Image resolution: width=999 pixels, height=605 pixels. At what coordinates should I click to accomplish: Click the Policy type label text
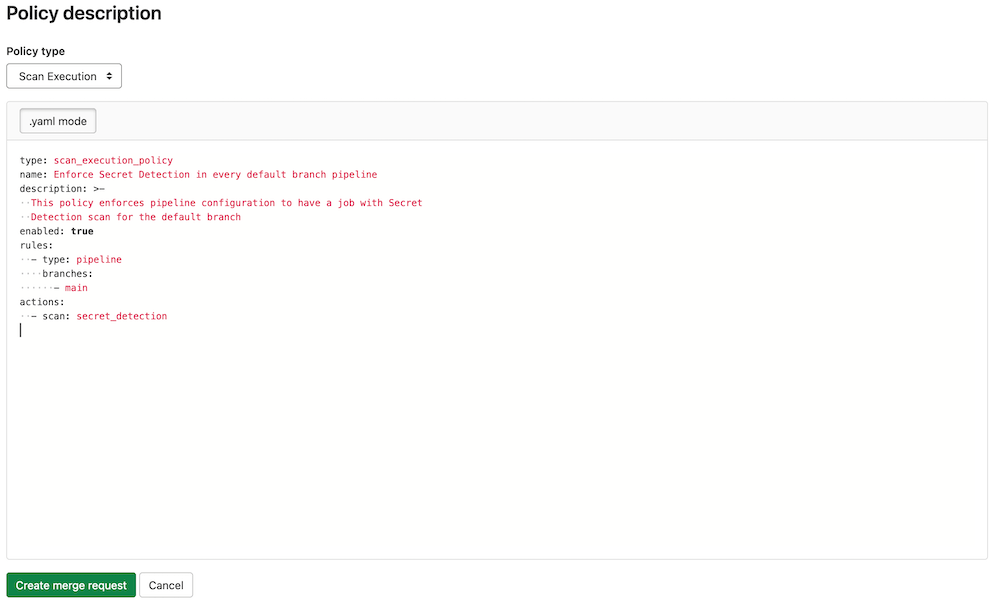(35, 51)
